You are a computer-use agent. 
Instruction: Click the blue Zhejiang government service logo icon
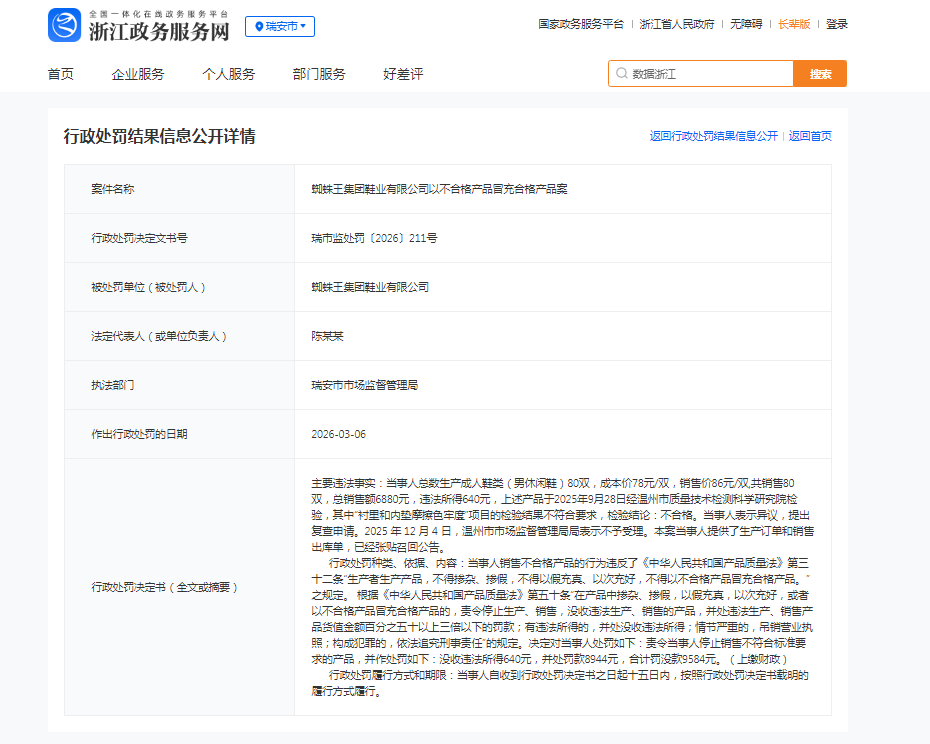(x=64, y=25)
